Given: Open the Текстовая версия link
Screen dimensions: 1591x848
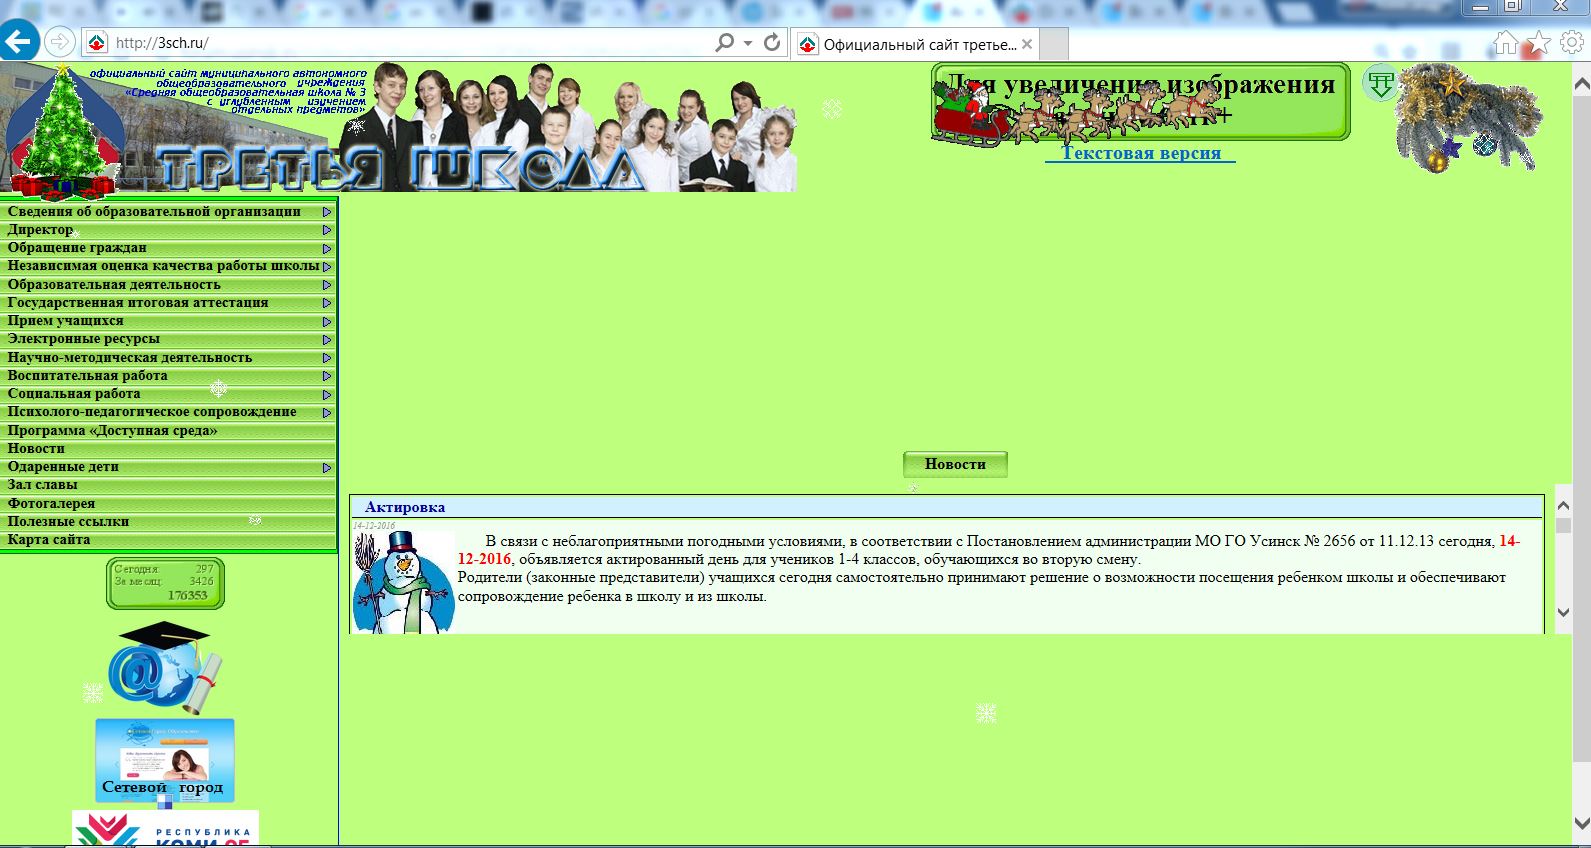Looking at the screenshot, I should tap(1140, 153).
